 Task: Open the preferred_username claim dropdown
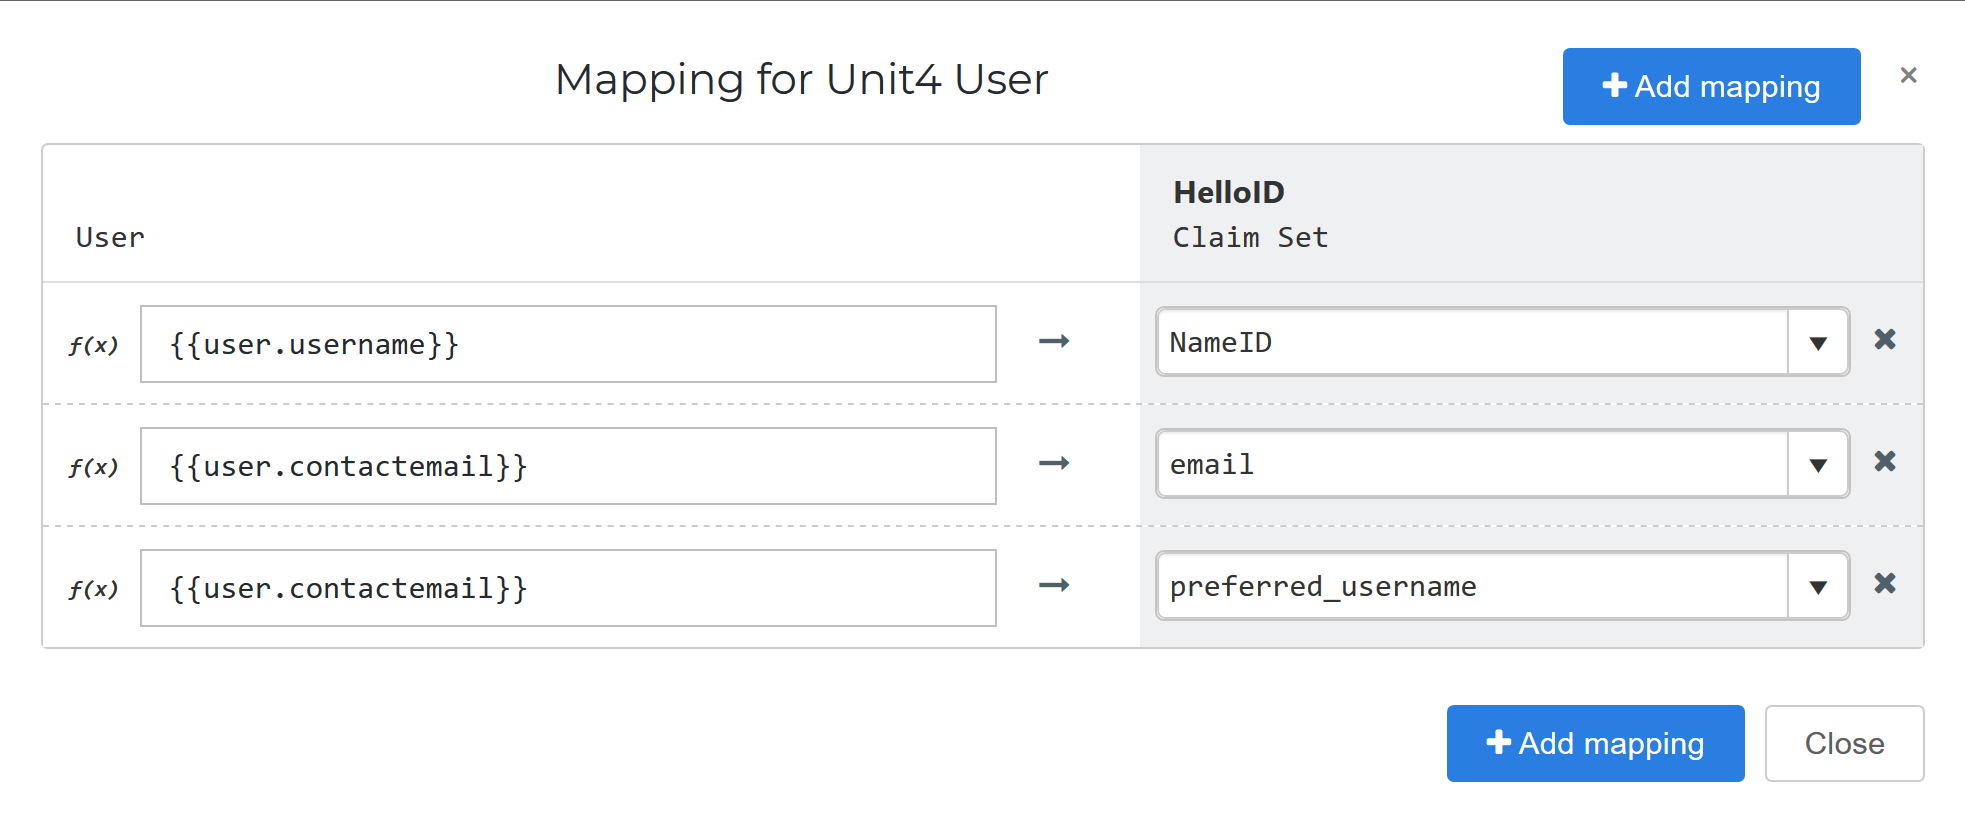tap(1817, 586)
